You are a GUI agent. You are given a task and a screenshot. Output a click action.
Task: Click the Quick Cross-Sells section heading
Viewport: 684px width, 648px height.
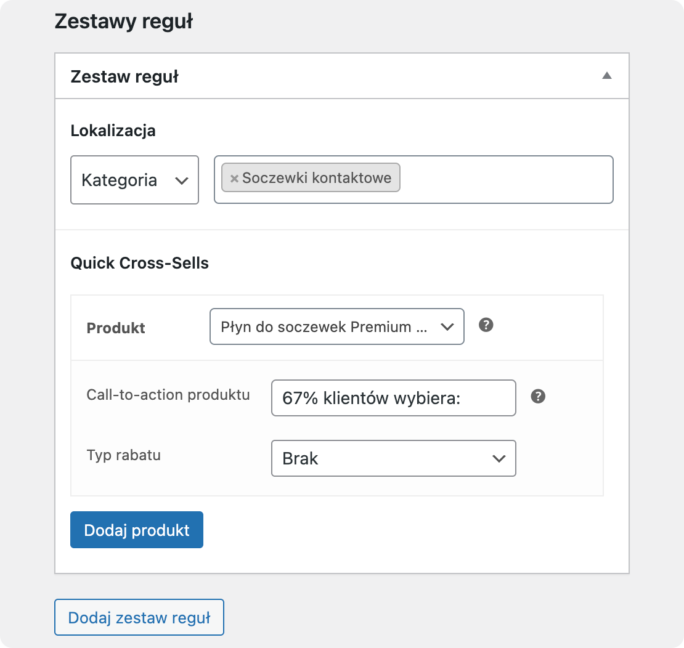140,263
